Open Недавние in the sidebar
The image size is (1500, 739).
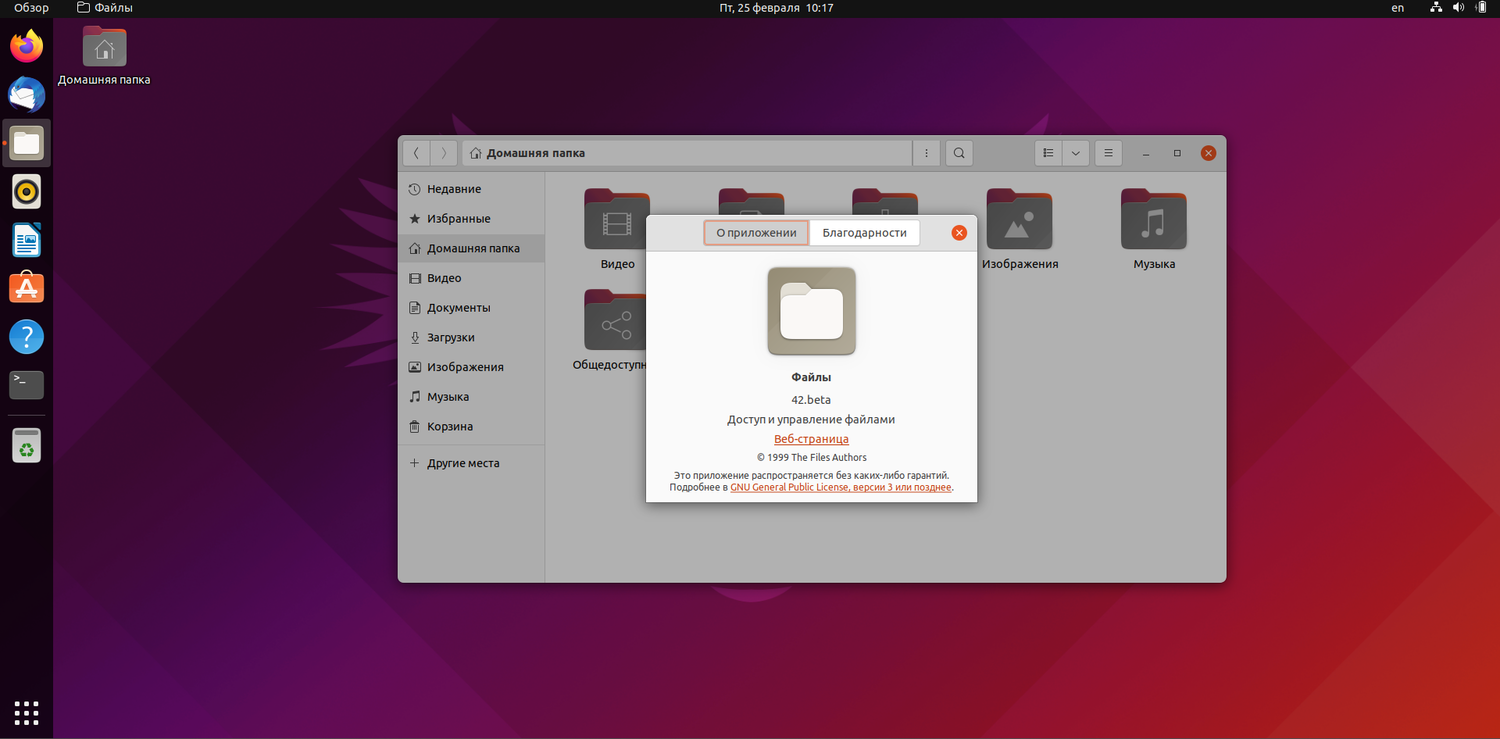tap(471, 189)
